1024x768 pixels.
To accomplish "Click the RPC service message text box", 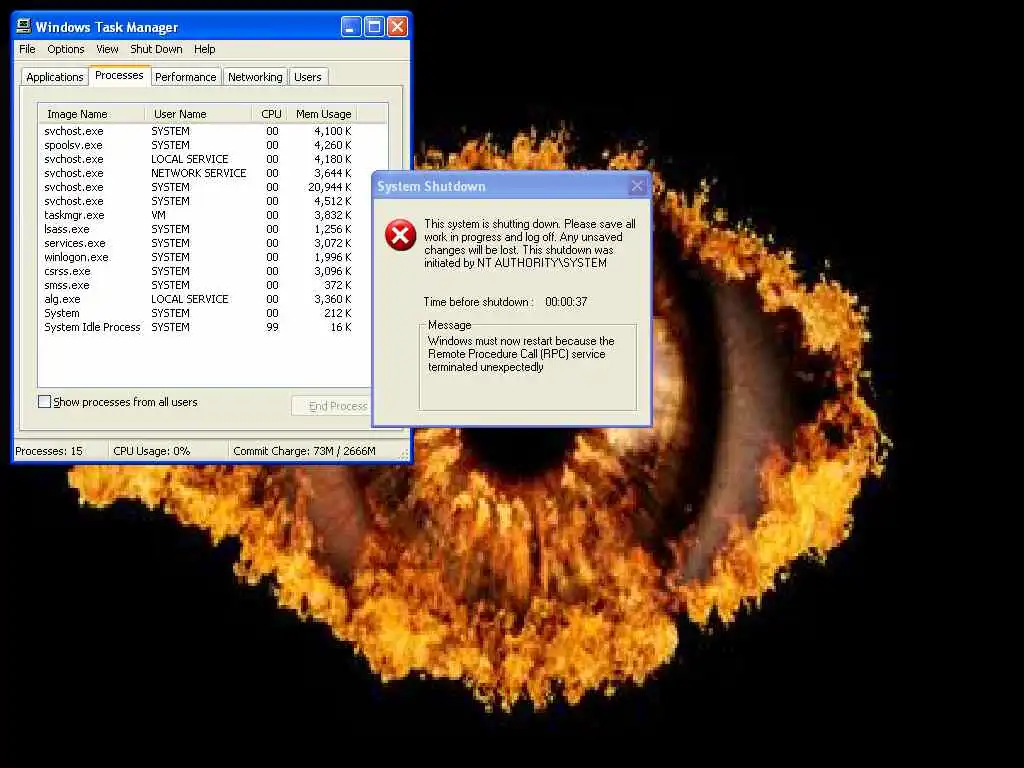I will pos(528,369).
